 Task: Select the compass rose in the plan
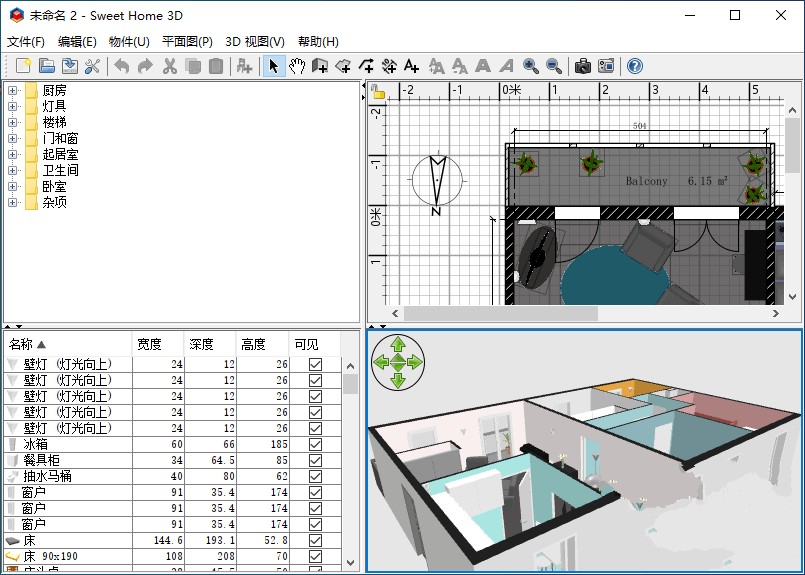pos(437,181)
